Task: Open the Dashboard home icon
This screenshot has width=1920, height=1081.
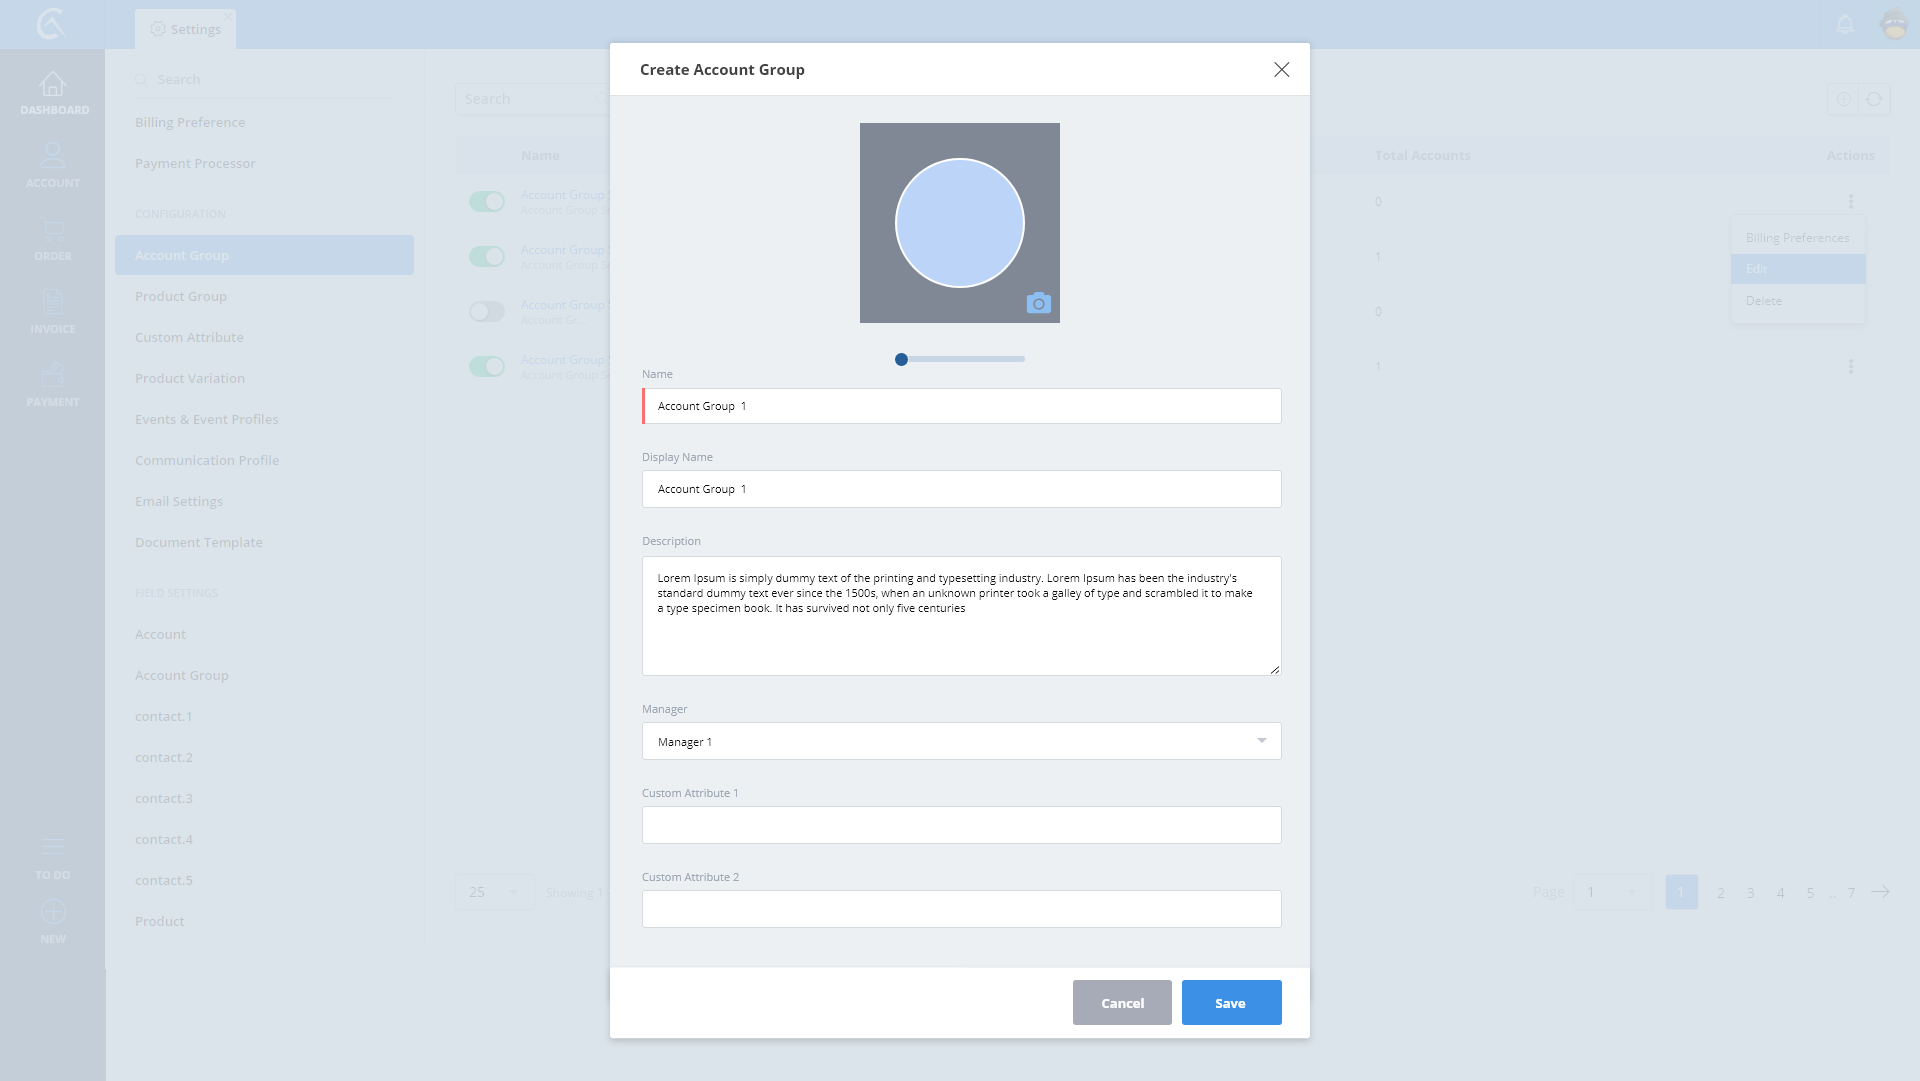Action: coord(53,85)
